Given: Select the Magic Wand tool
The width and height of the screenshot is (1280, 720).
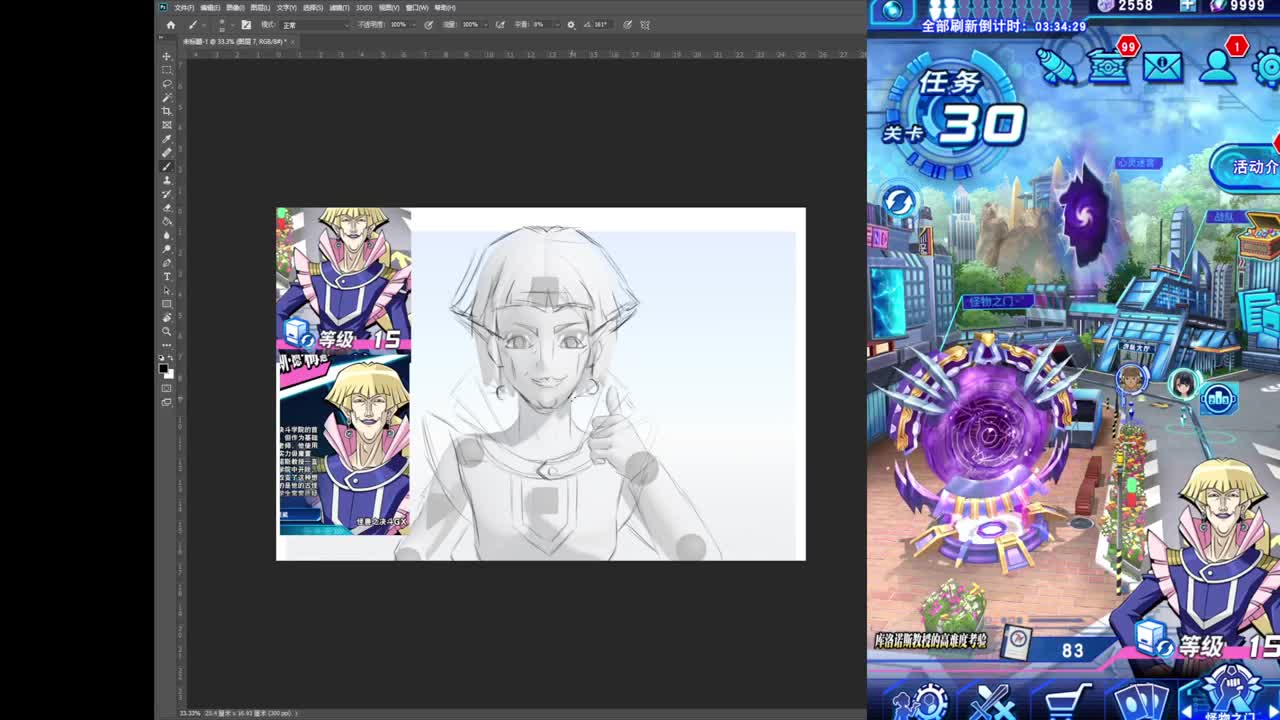Looking at the screenshot, I should pos(167,98).
